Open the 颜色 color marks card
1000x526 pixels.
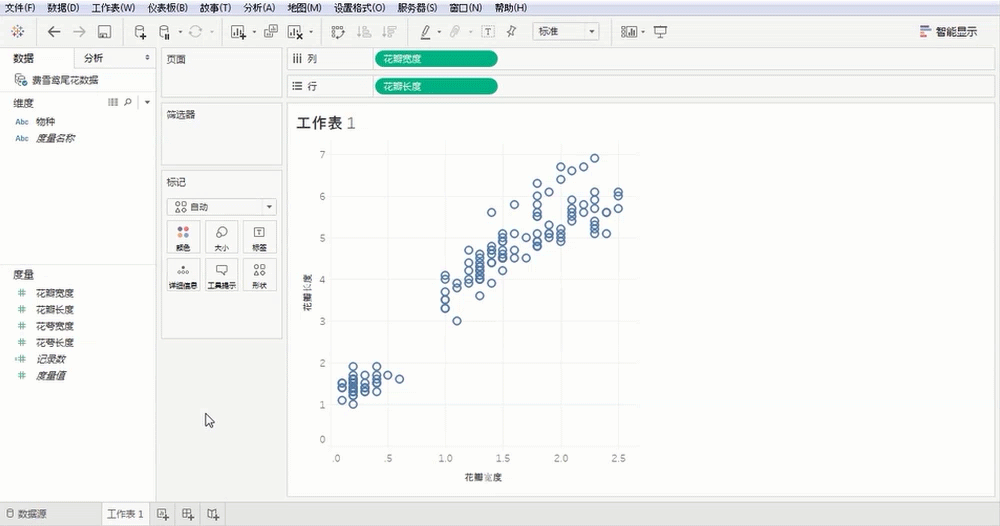click(x=183, y=237)
